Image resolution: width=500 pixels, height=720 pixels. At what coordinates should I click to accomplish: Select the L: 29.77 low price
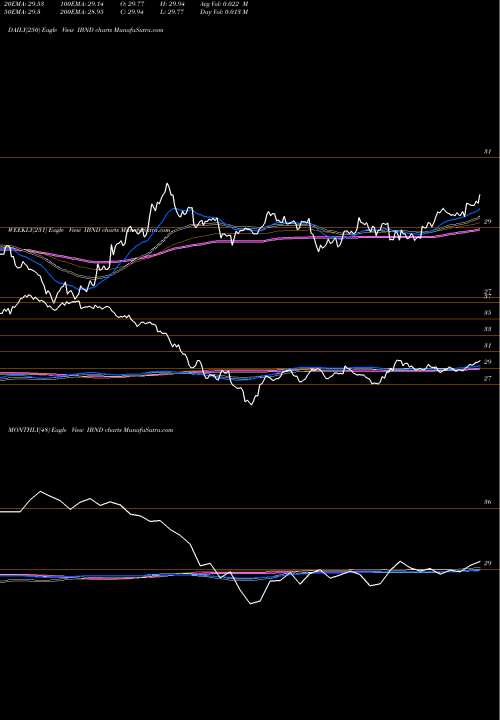pos(172,12)
